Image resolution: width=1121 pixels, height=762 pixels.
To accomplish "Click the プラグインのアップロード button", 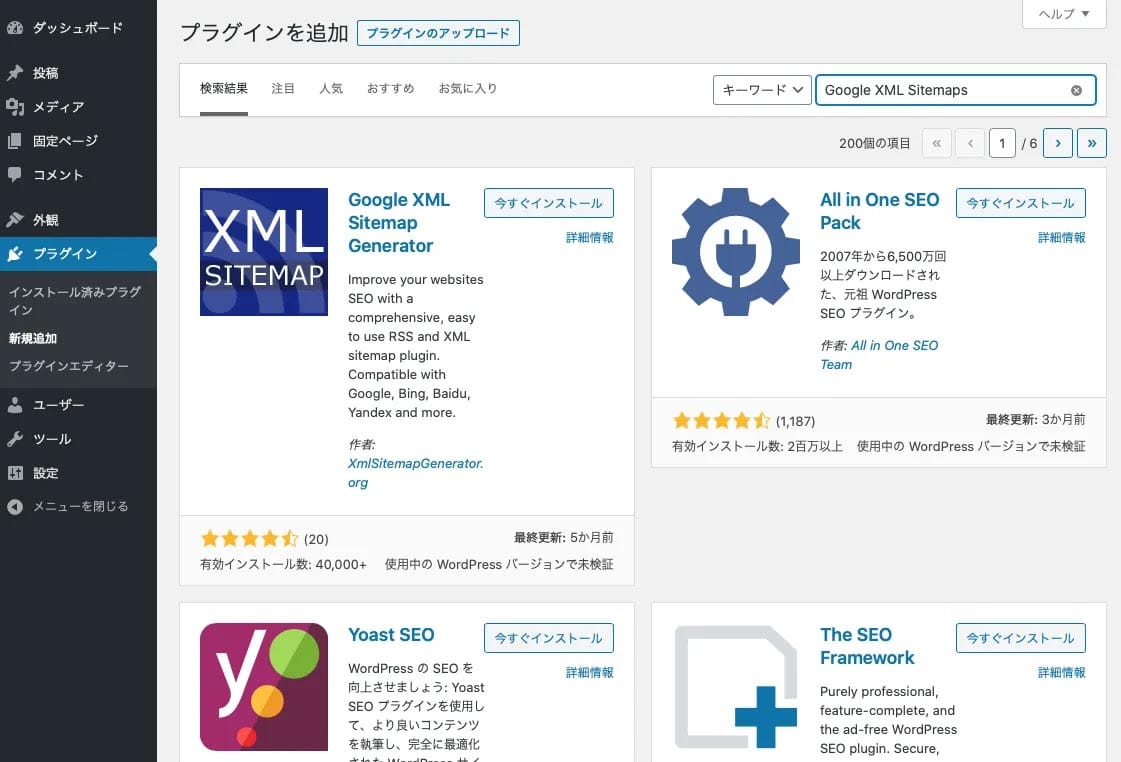I will click(x=438, y=33).
